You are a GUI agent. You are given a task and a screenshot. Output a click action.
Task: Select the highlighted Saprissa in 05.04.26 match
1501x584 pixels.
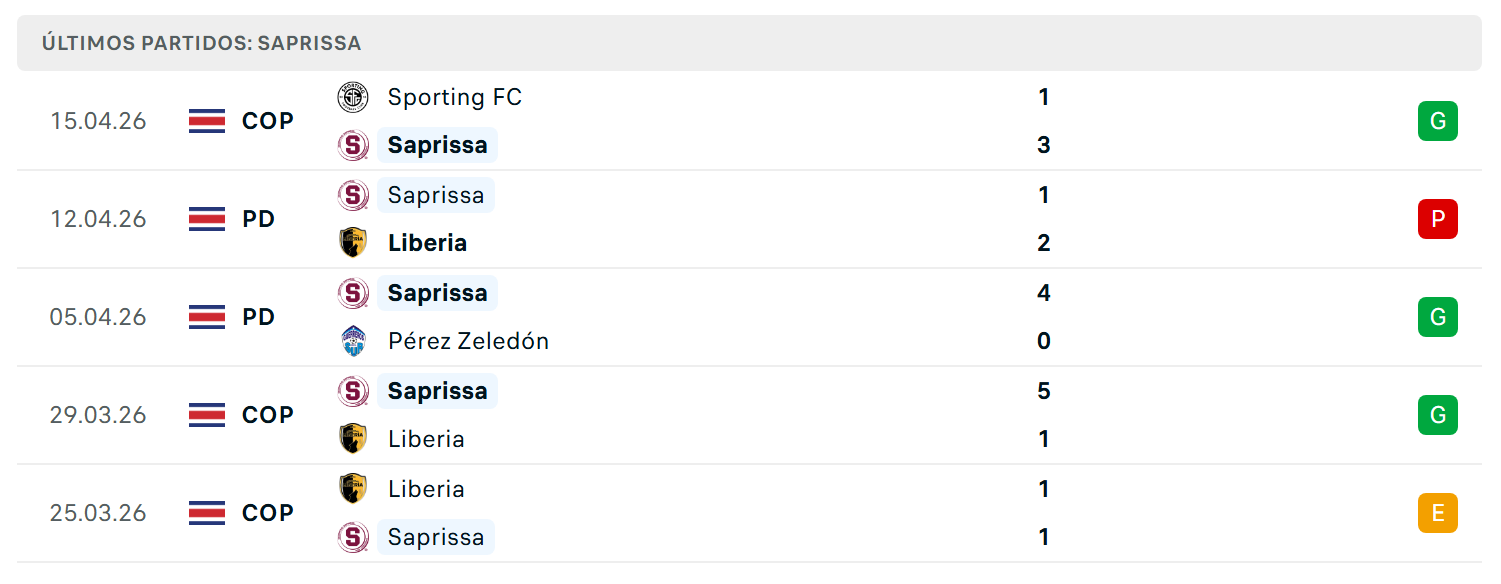pyautogui.click(x=437, y=293)
